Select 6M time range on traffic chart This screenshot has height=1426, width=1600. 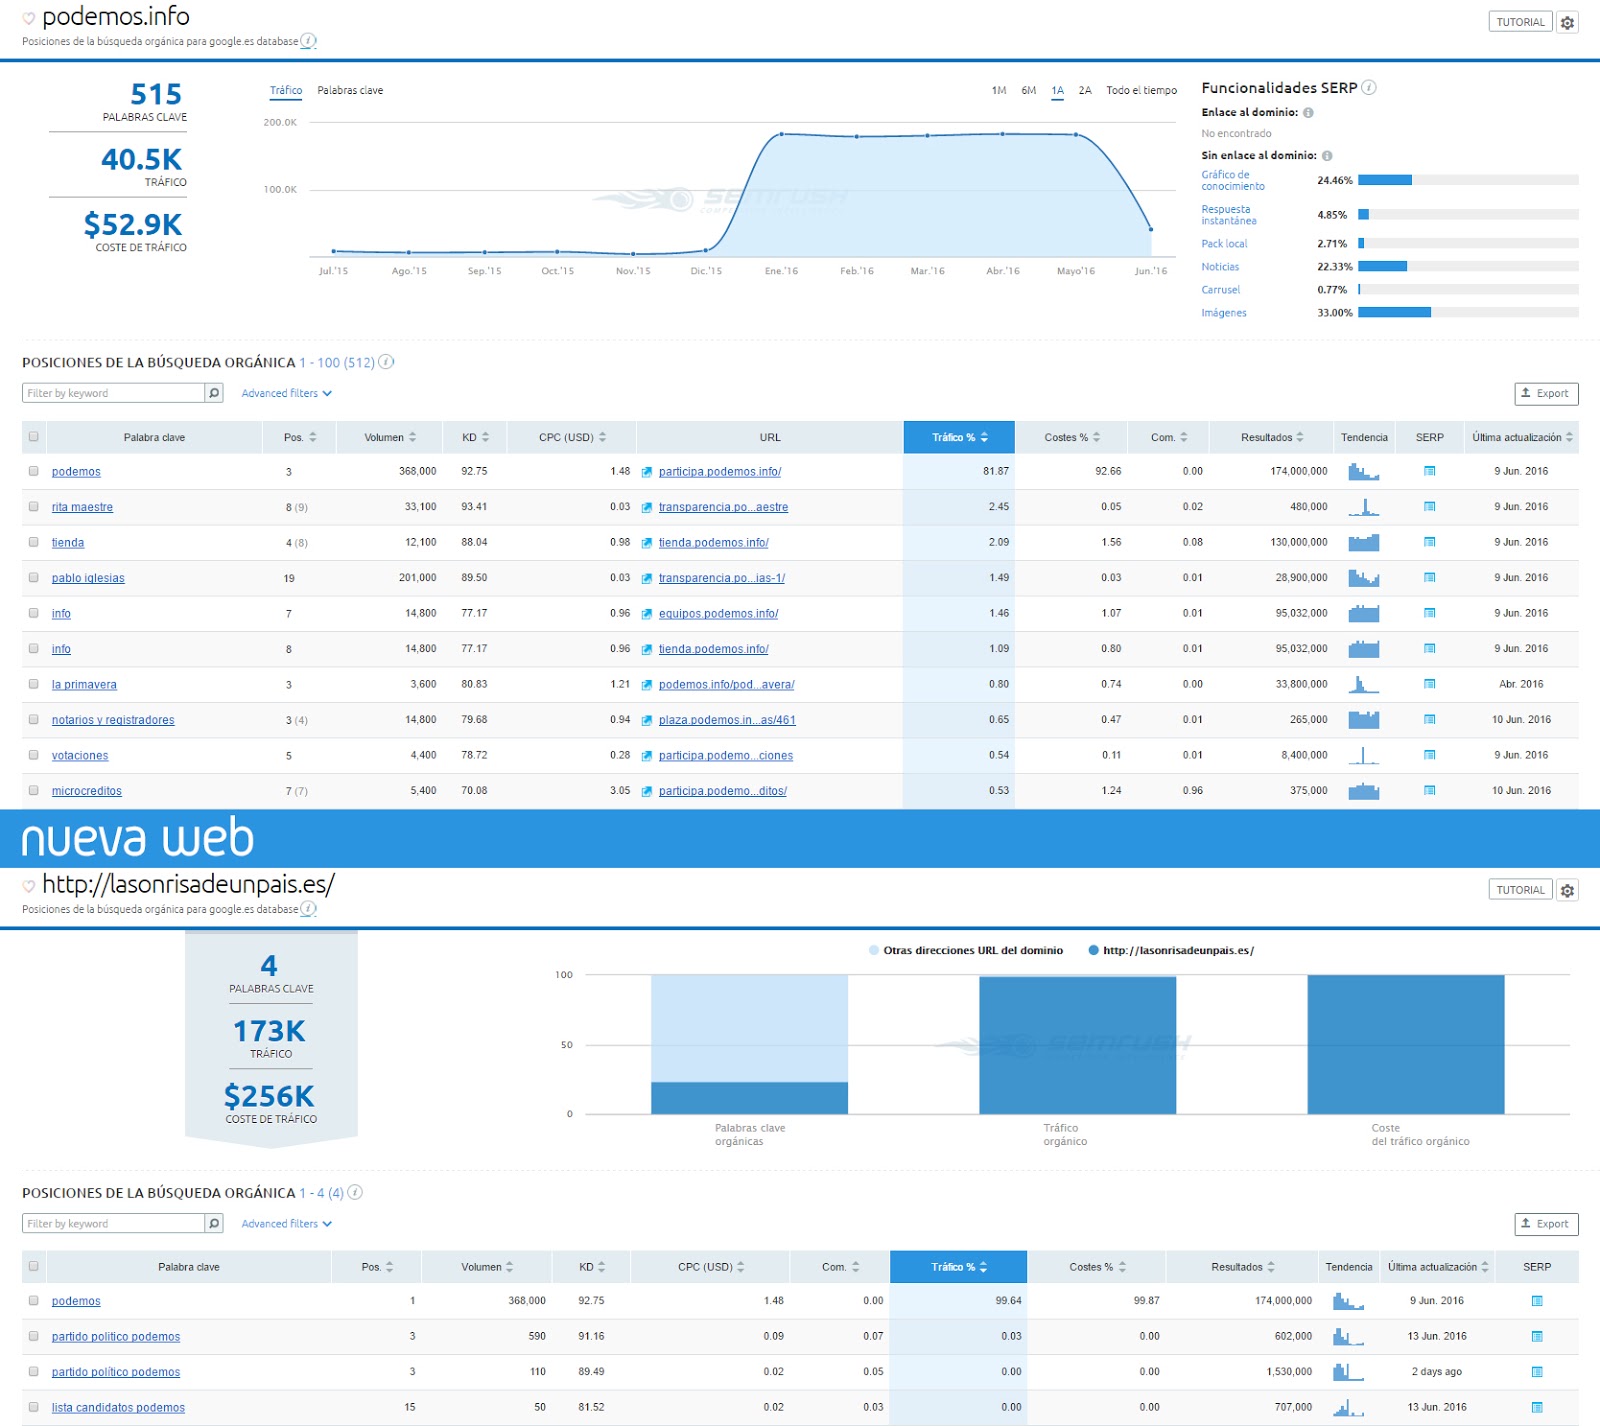point(1028,91)
